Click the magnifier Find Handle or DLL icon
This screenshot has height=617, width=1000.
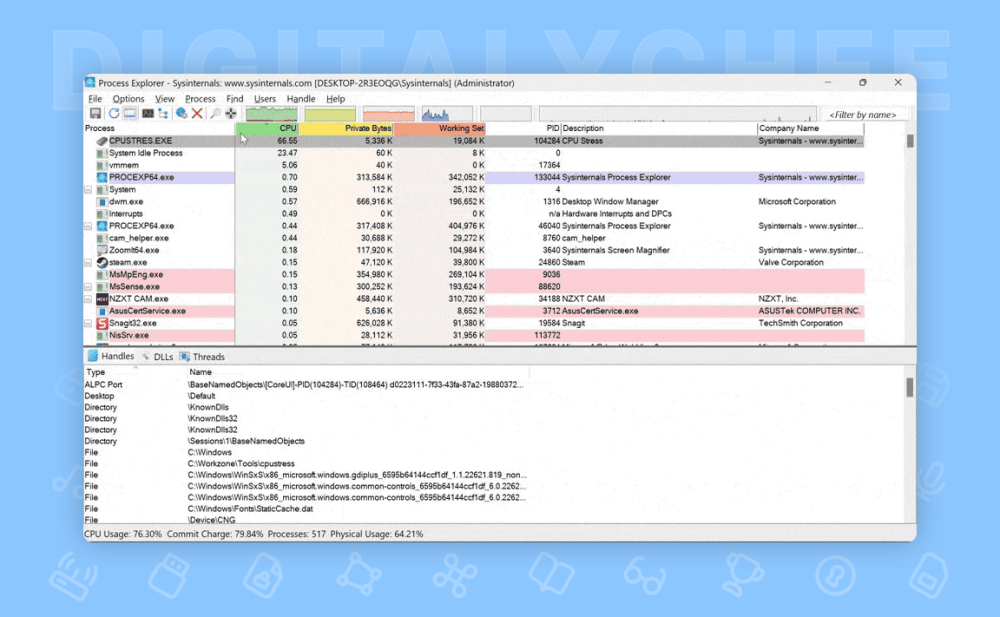pyautogui.click(x=215, y=114)
